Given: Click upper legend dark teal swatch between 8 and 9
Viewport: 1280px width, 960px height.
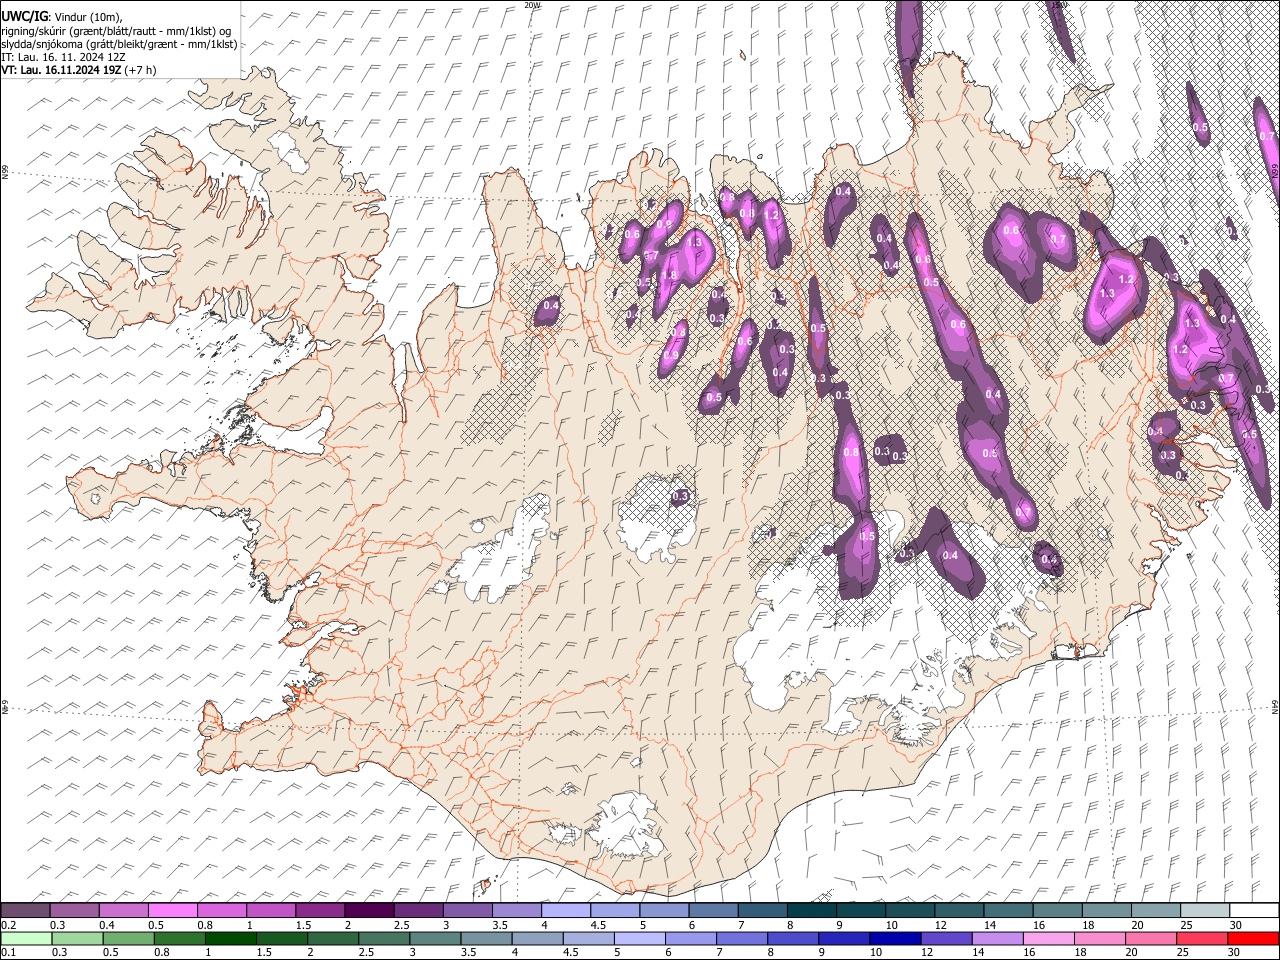Looking at the screenshot, I should click(x=811, y=910).
